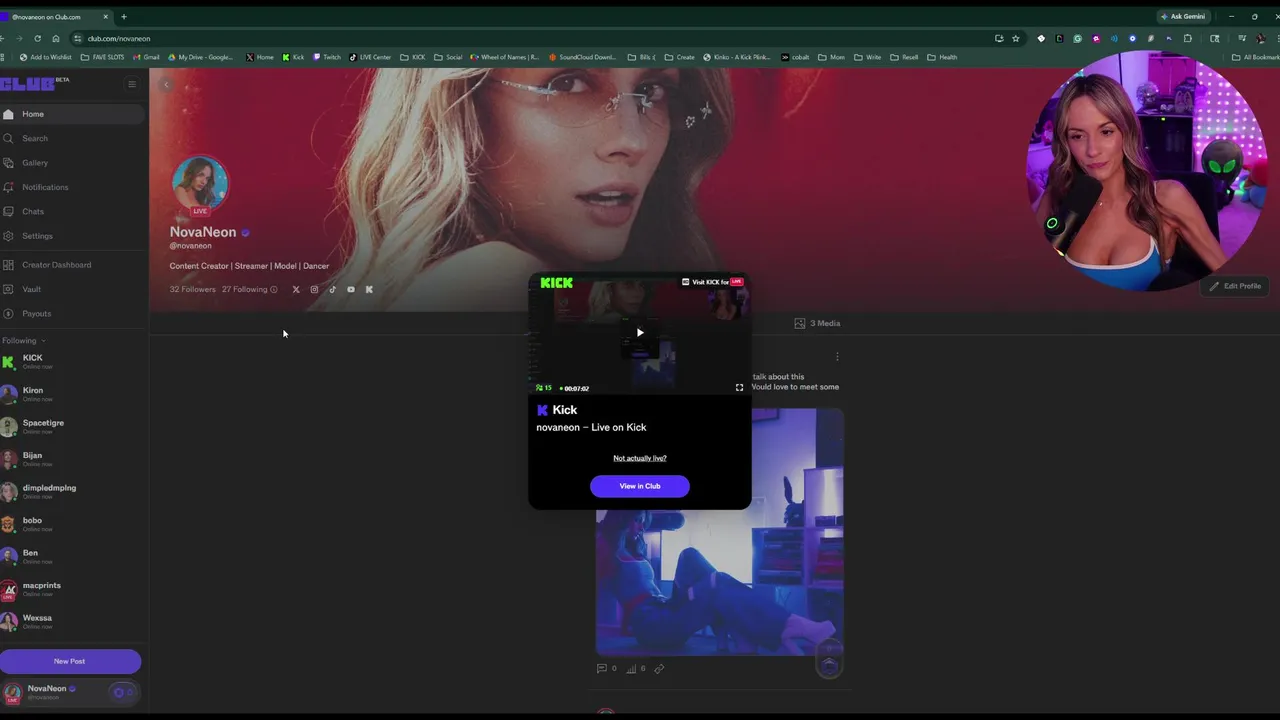Viewport: 1280px width, 720px height.
Task: Open the FAVE SLOTS bookmark folder
Action: [103, 57]
